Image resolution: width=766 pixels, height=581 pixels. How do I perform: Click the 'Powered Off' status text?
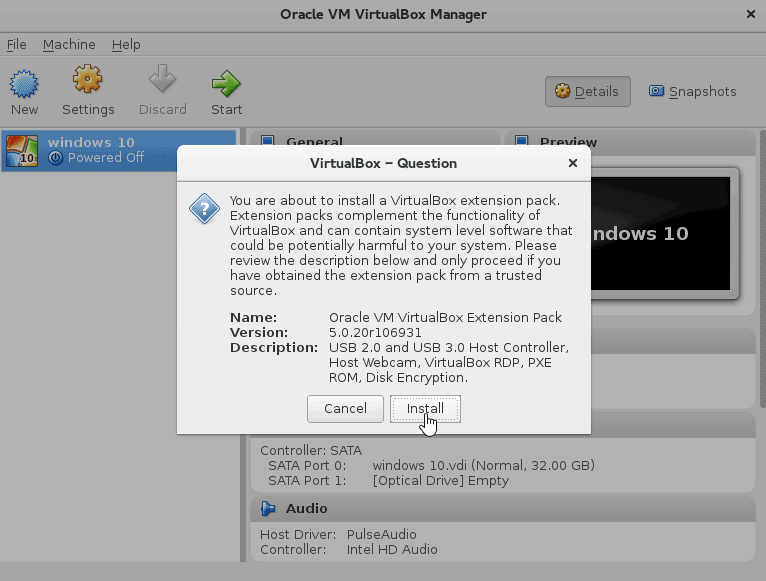tap(106, 157)
